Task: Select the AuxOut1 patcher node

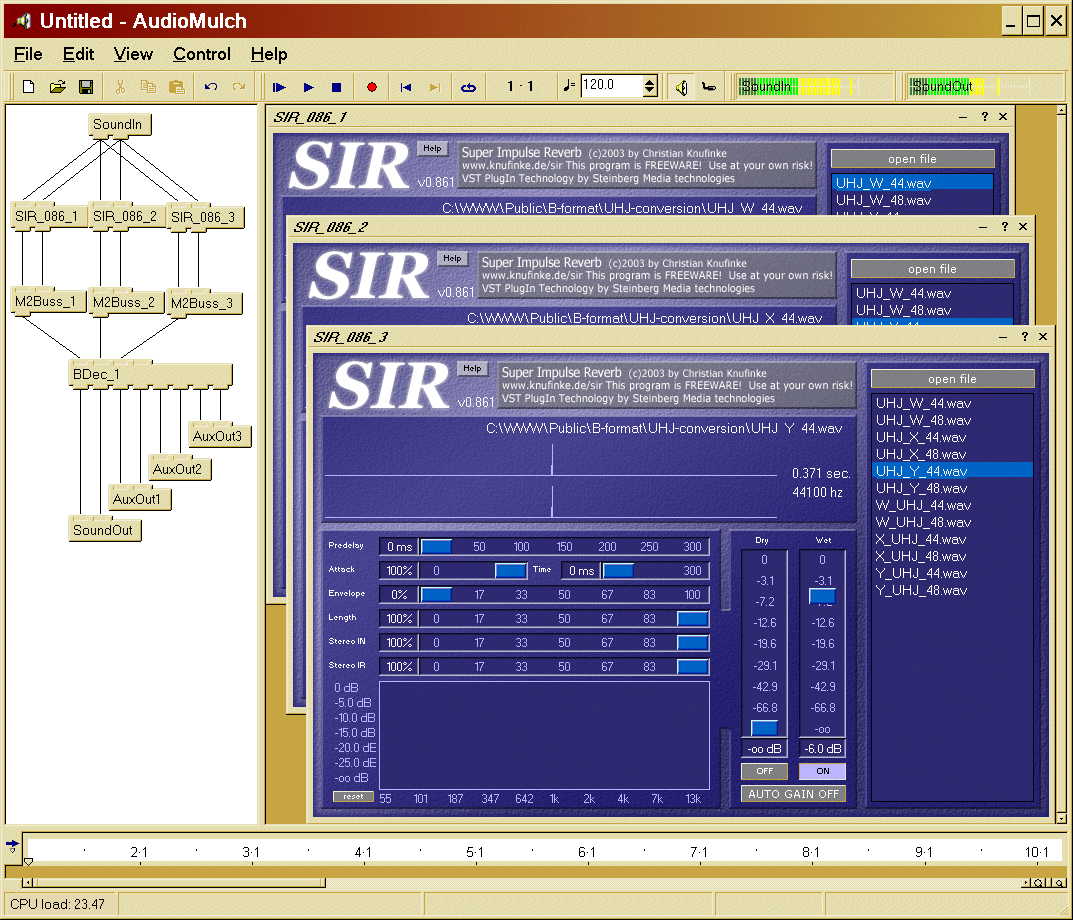Action: tap(139, 499)
